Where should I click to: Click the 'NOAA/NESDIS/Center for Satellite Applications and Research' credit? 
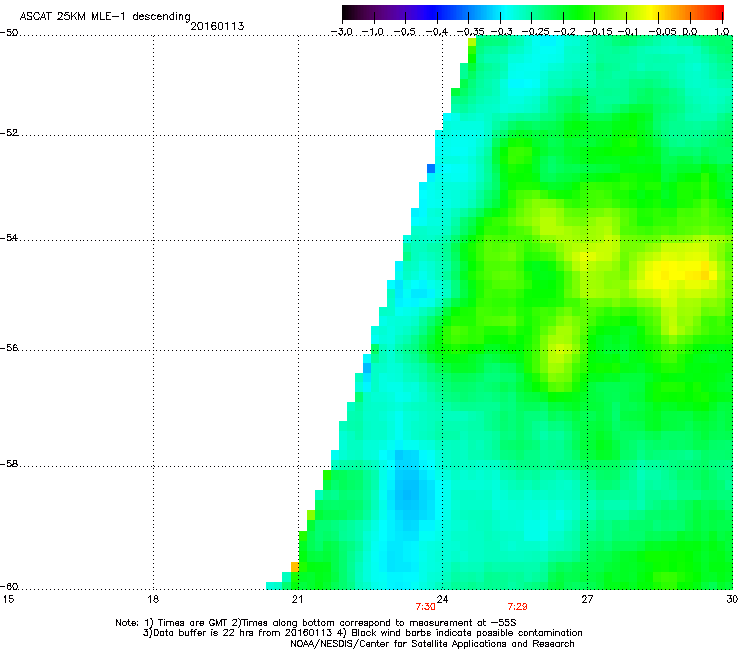point(432,644)
